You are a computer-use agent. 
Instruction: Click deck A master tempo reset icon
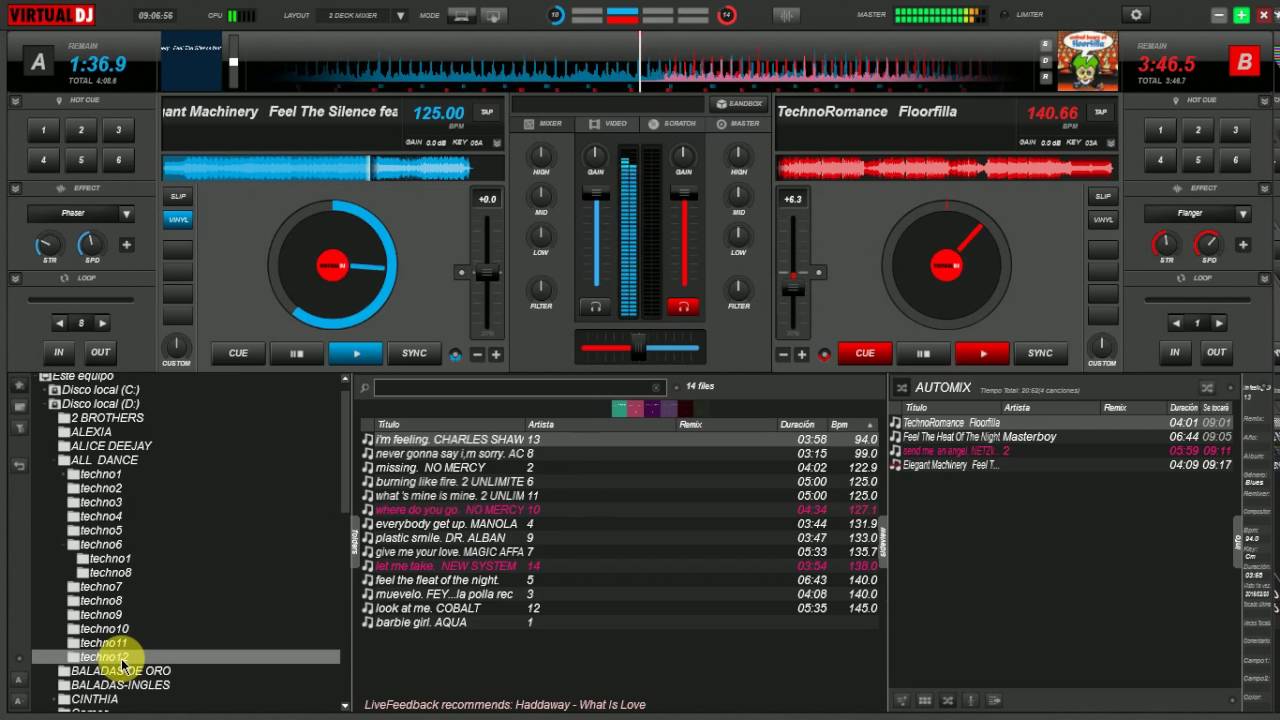pos(456,354)
